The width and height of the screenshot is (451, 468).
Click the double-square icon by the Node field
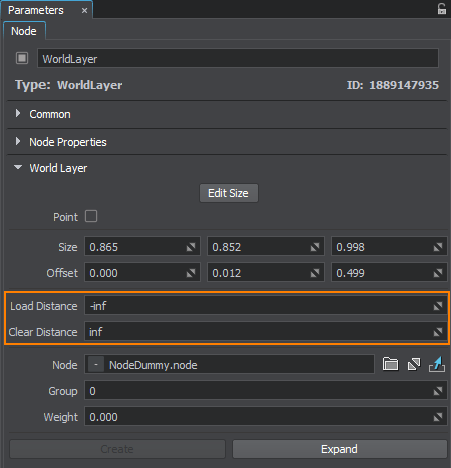[414, 364]
